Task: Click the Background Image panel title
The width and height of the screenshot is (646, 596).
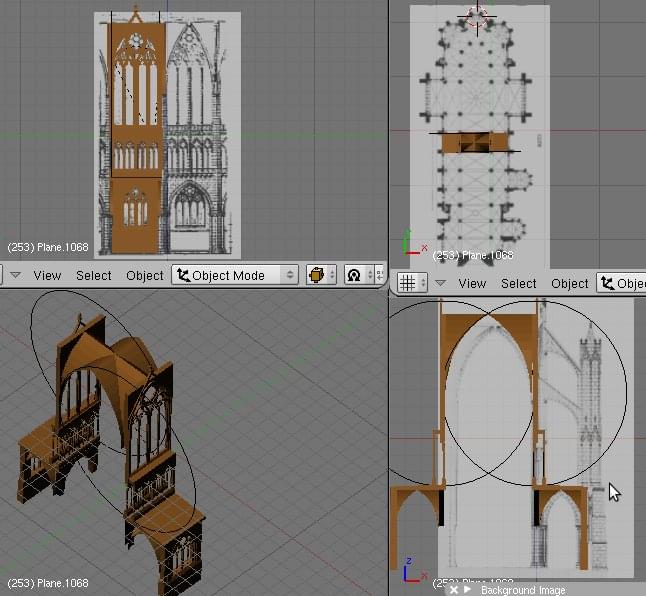Action: coord(523,590)
